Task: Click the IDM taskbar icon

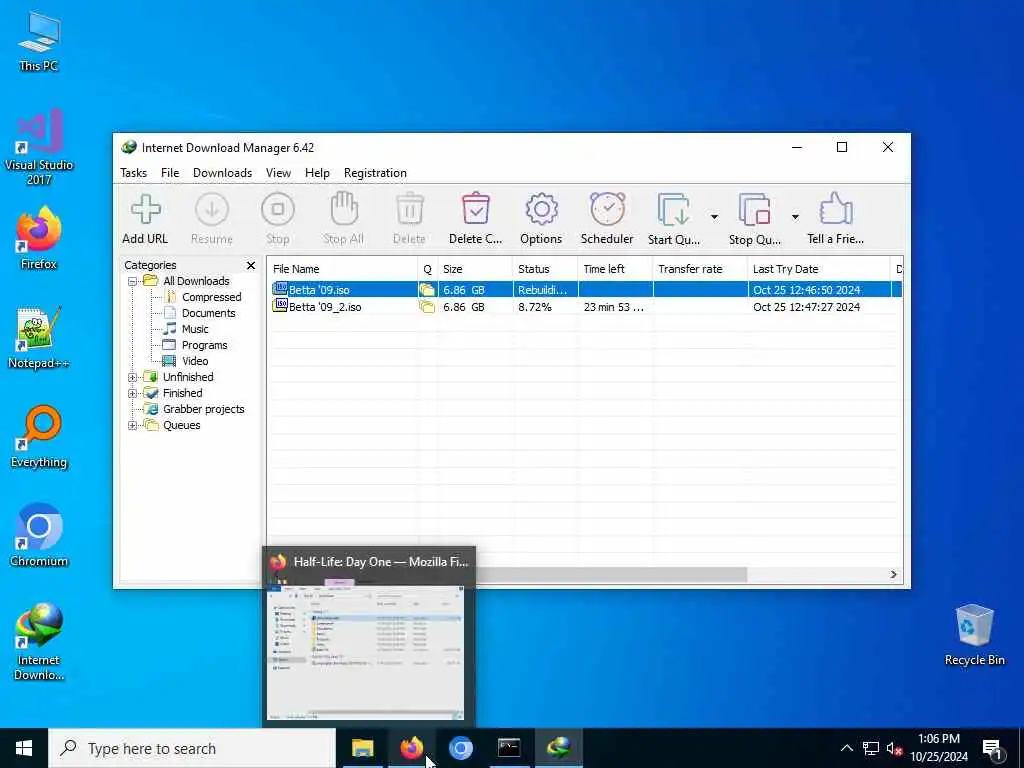Action: [x=558, y=748]
